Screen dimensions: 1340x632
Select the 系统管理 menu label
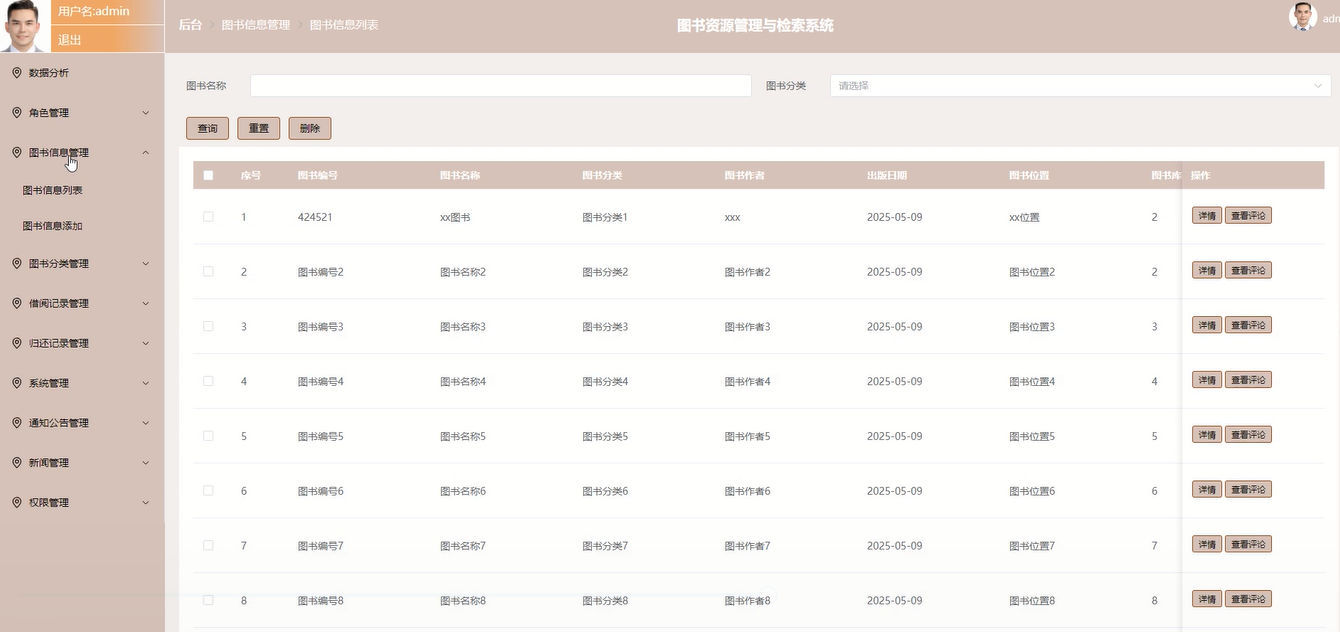pyautogui.click(x=49, y=383)
